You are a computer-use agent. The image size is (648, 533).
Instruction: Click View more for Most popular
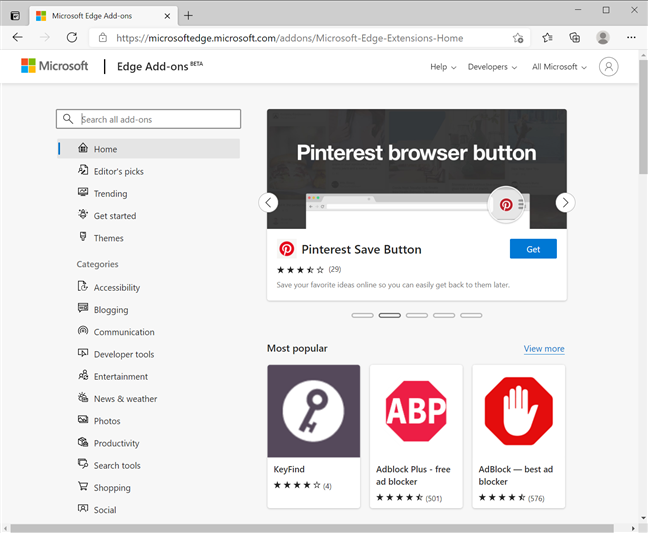[544, 349]
